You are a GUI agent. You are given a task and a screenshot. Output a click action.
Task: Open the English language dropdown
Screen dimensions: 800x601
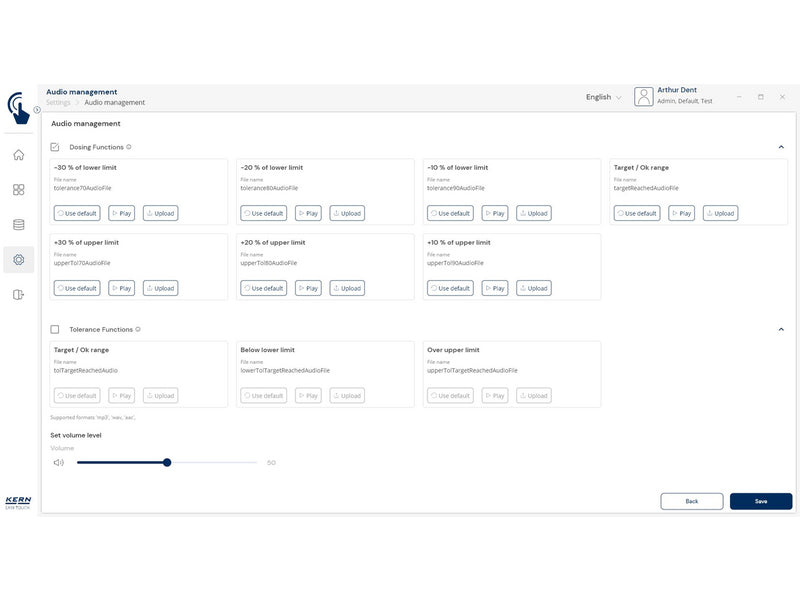(x=603, y=97)
